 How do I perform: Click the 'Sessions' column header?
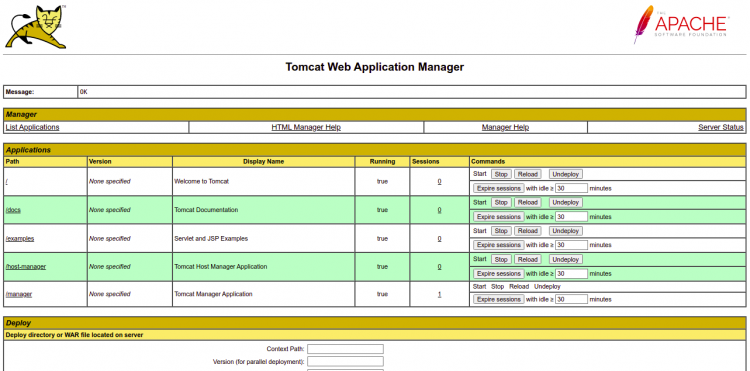(x=426, y=162)
